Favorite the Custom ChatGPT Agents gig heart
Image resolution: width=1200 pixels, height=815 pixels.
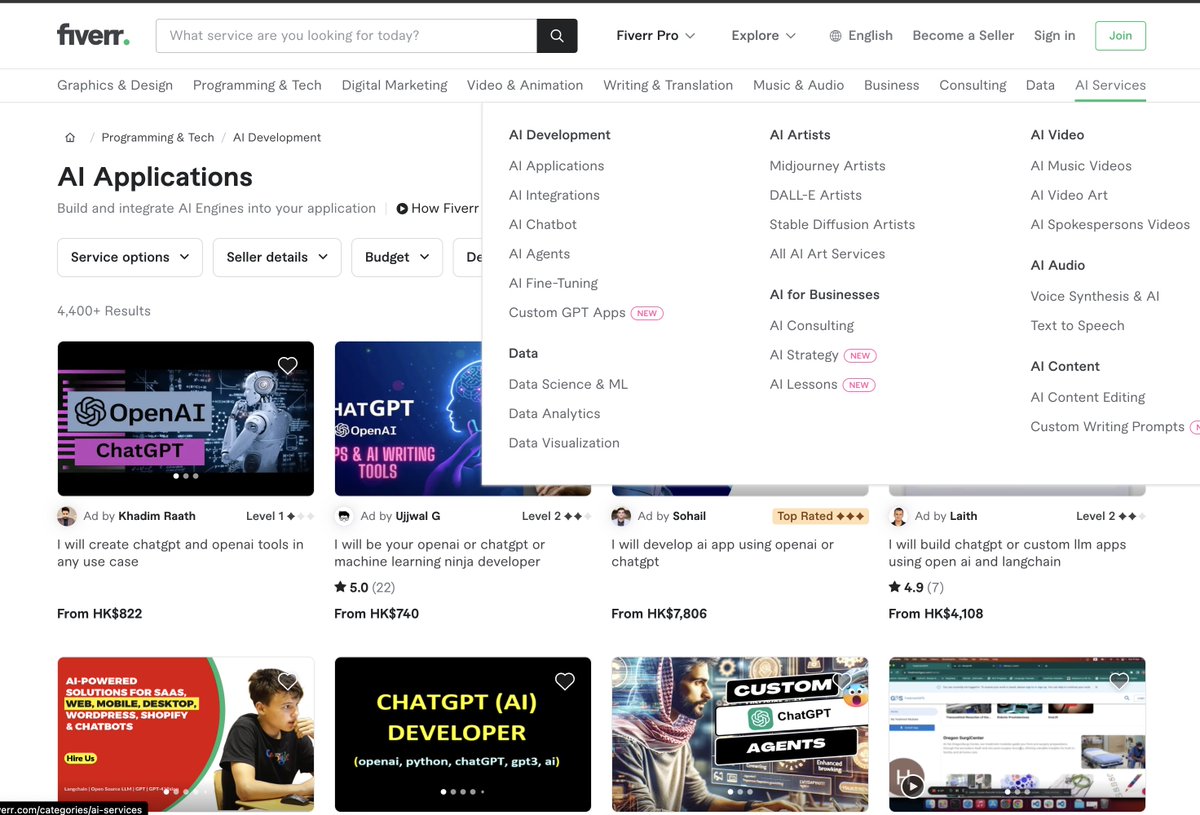(842, 682)
